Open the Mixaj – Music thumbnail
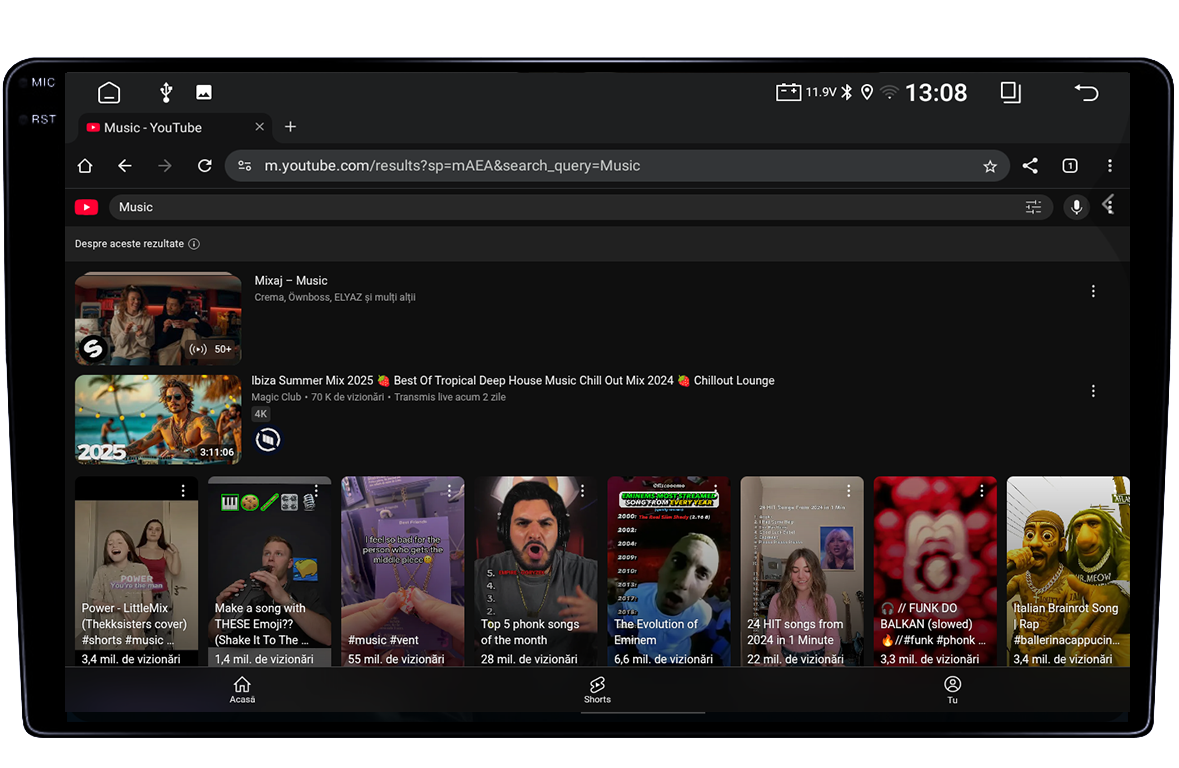Viewport: 1179px width, 768px height. pyautogui.click(x=158, y=319)
